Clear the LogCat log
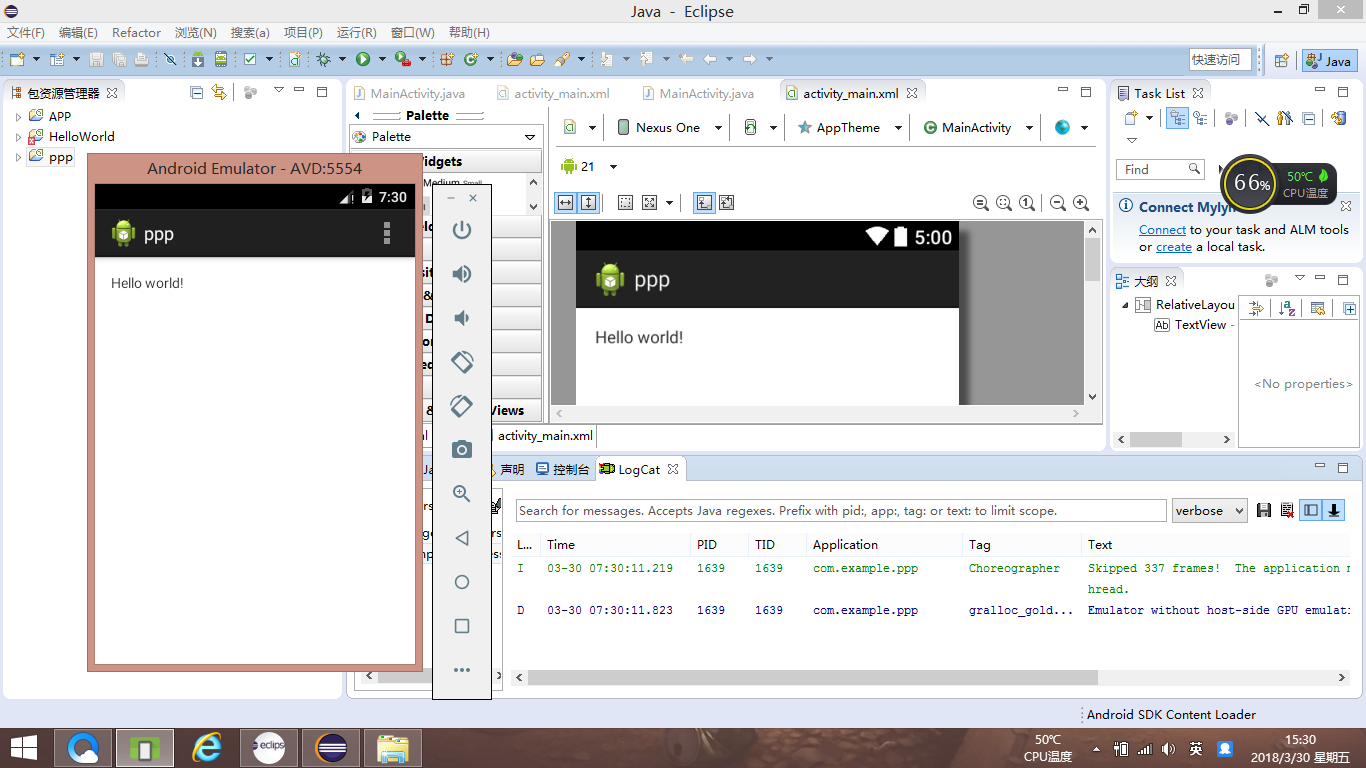 tap(1287, 511)
